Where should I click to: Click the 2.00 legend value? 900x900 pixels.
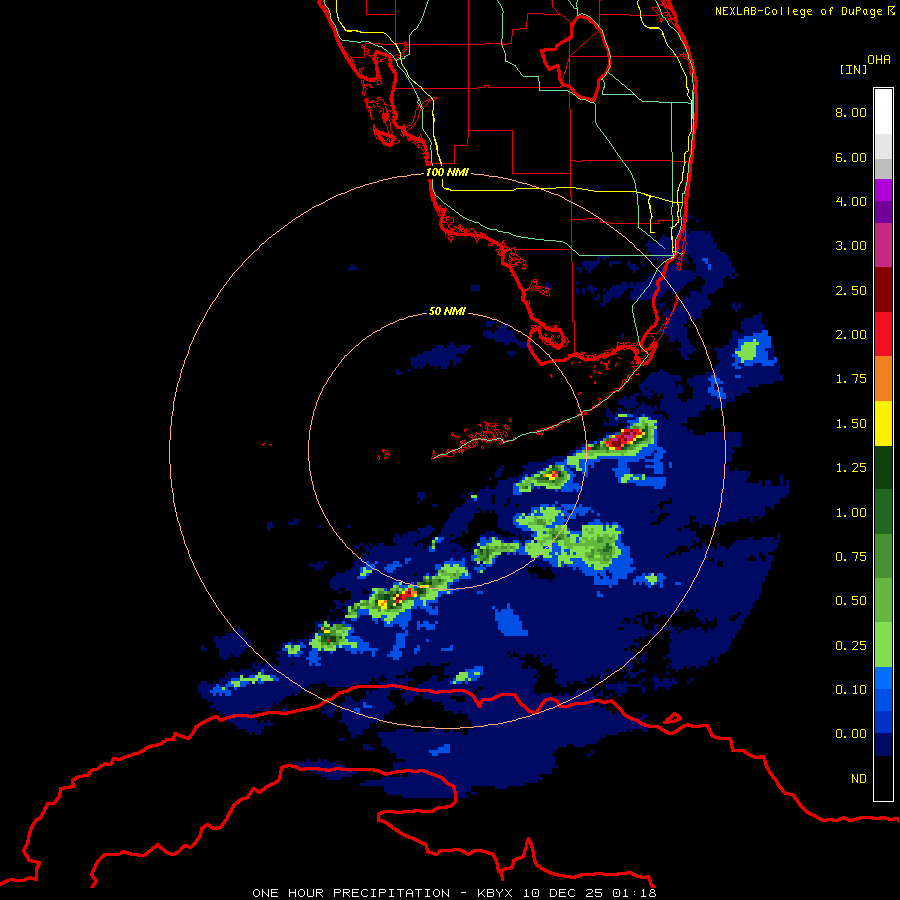coord(851,335)
